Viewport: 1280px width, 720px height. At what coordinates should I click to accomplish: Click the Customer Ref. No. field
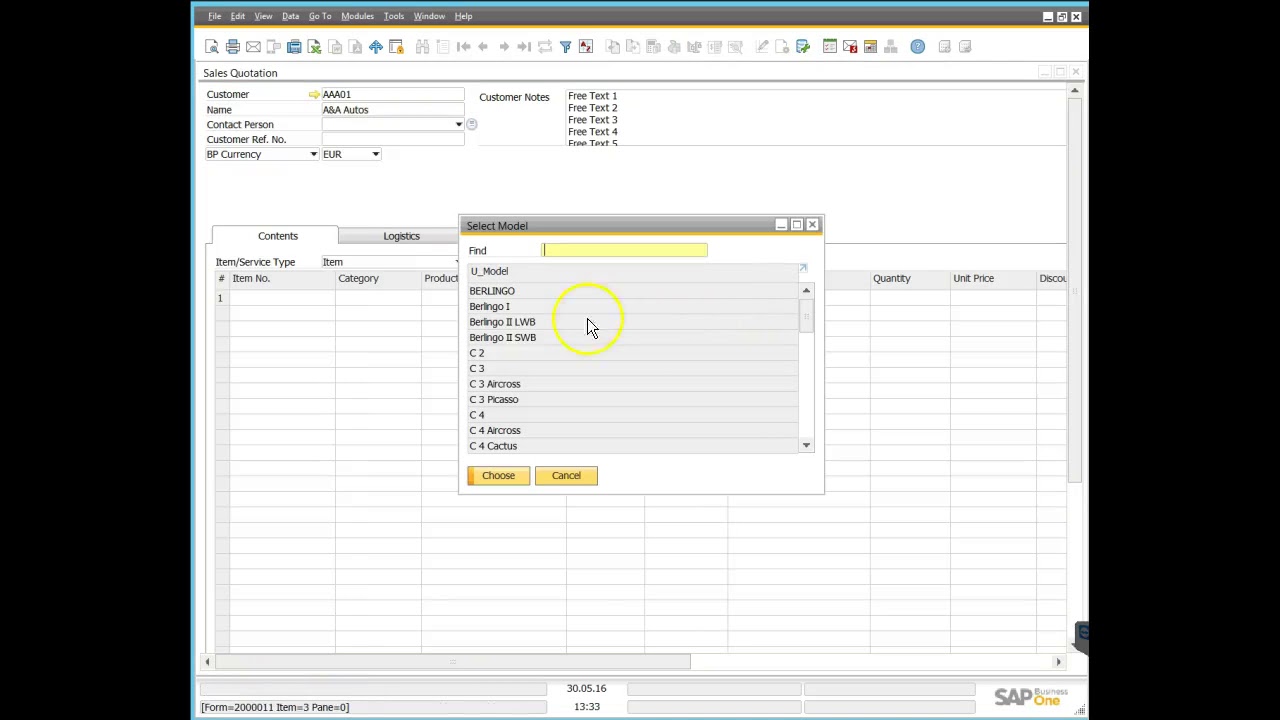click(x=393, y=140)
